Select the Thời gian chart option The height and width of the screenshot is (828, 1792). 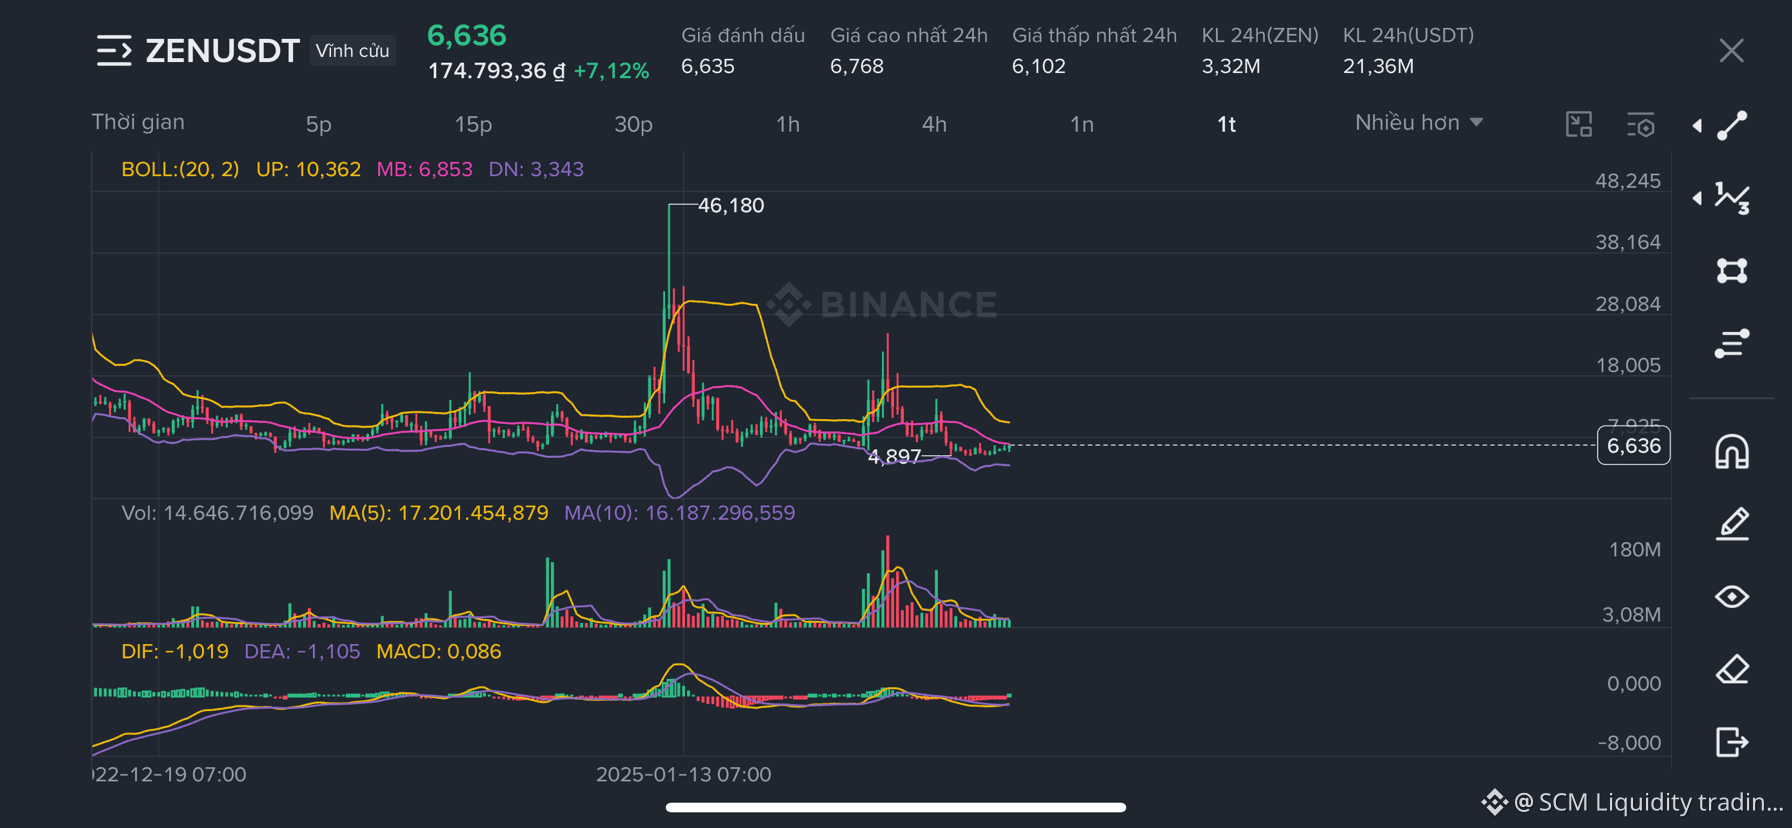[x=138, y=122]
